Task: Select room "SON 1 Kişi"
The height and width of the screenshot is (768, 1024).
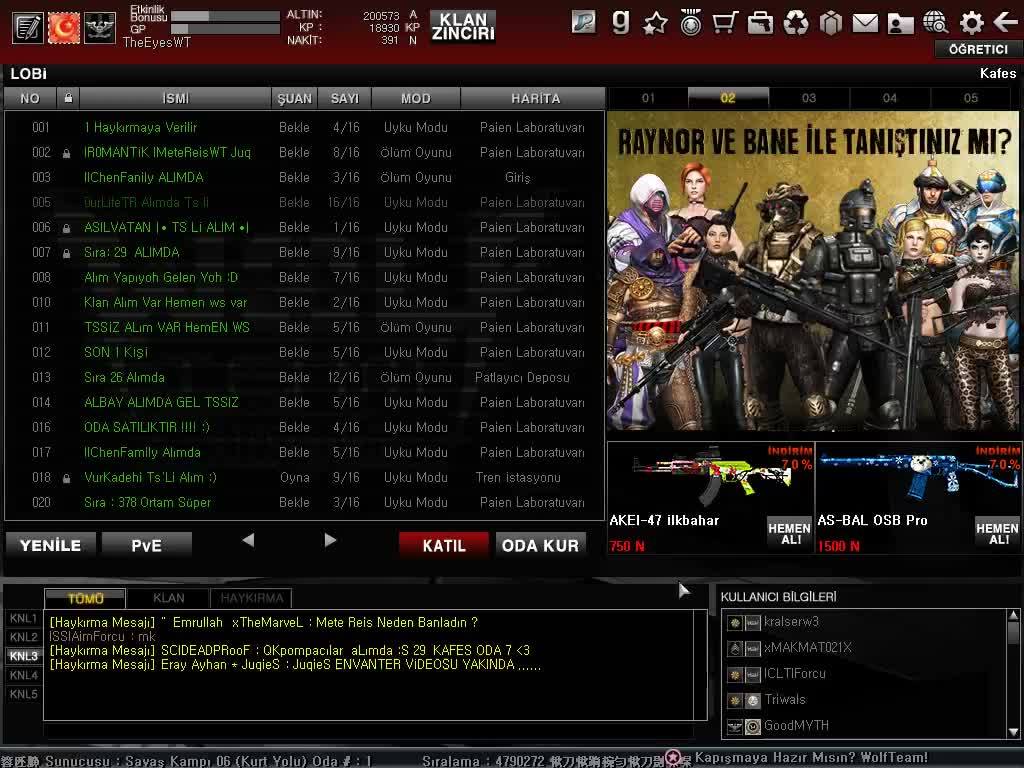Action: (304, 353)
